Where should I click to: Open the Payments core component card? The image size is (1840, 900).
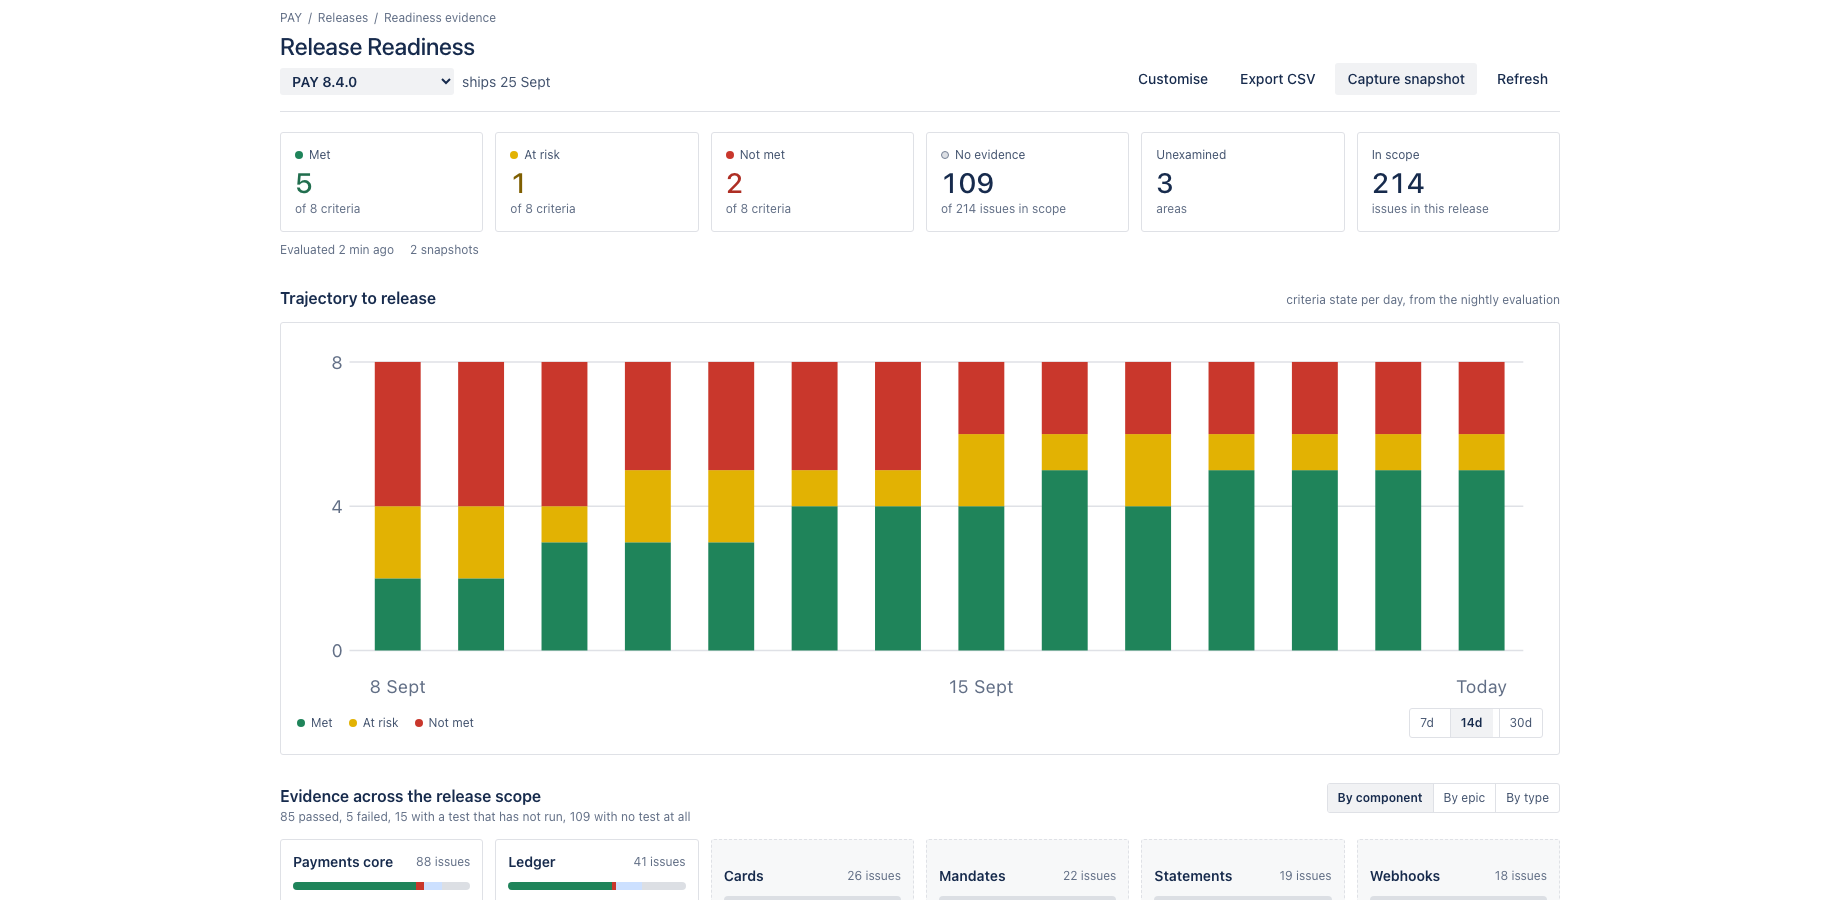(x=381, y=870)
